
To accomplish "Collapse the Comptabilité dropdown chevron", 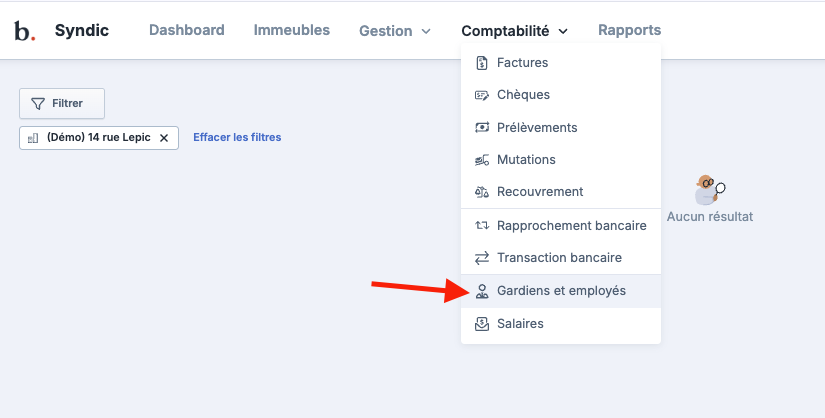I will point(563,32).
